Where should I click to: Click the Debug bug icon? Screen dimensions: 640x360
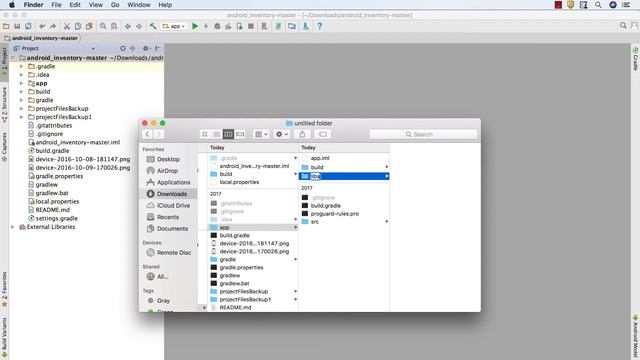[217, 26]
